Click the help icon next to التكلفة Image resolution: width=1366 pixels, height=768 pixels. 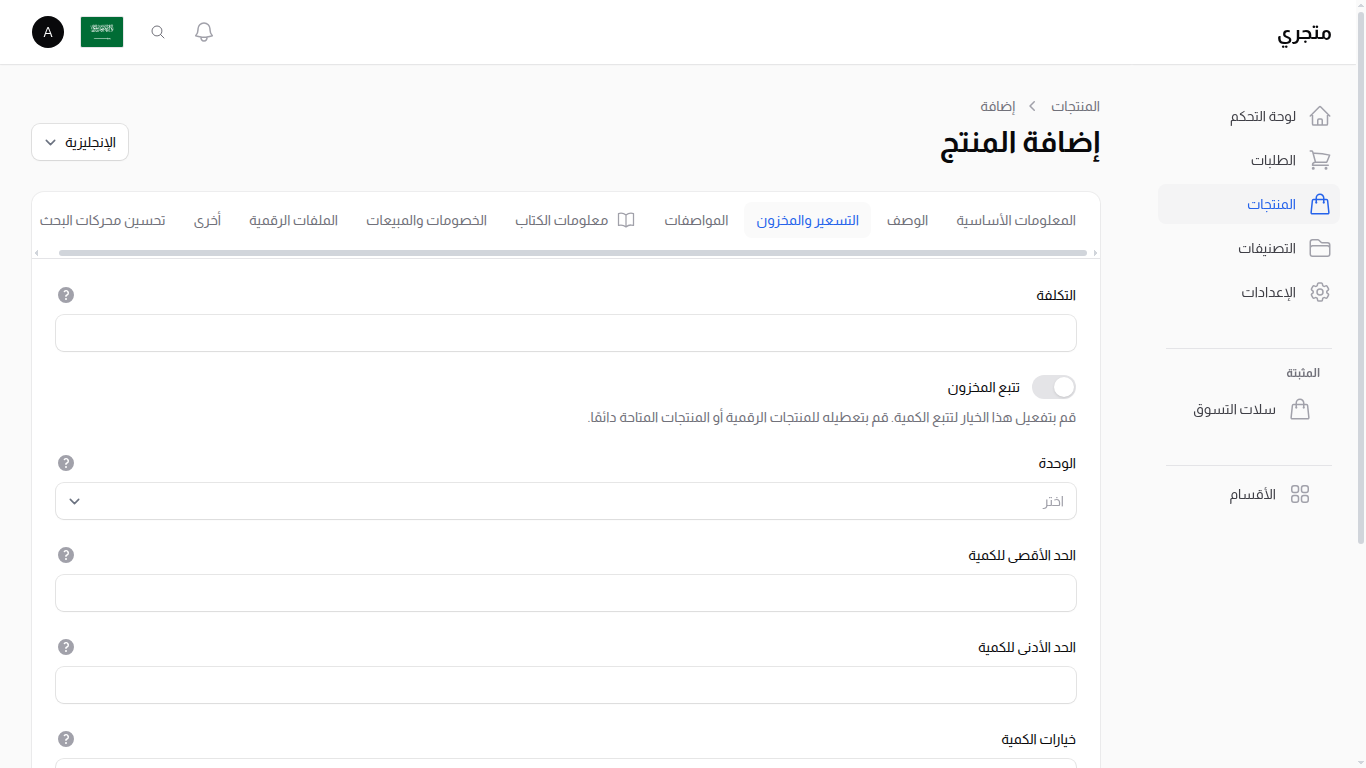point(66,295)
